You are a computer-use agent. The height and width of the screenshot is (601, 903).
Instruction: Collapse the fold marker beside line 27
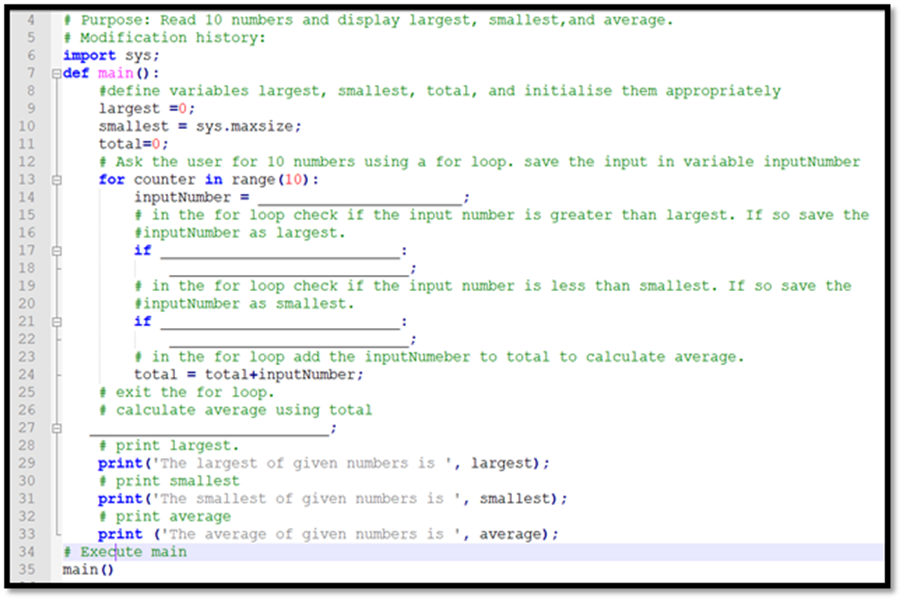coord(55,427)
